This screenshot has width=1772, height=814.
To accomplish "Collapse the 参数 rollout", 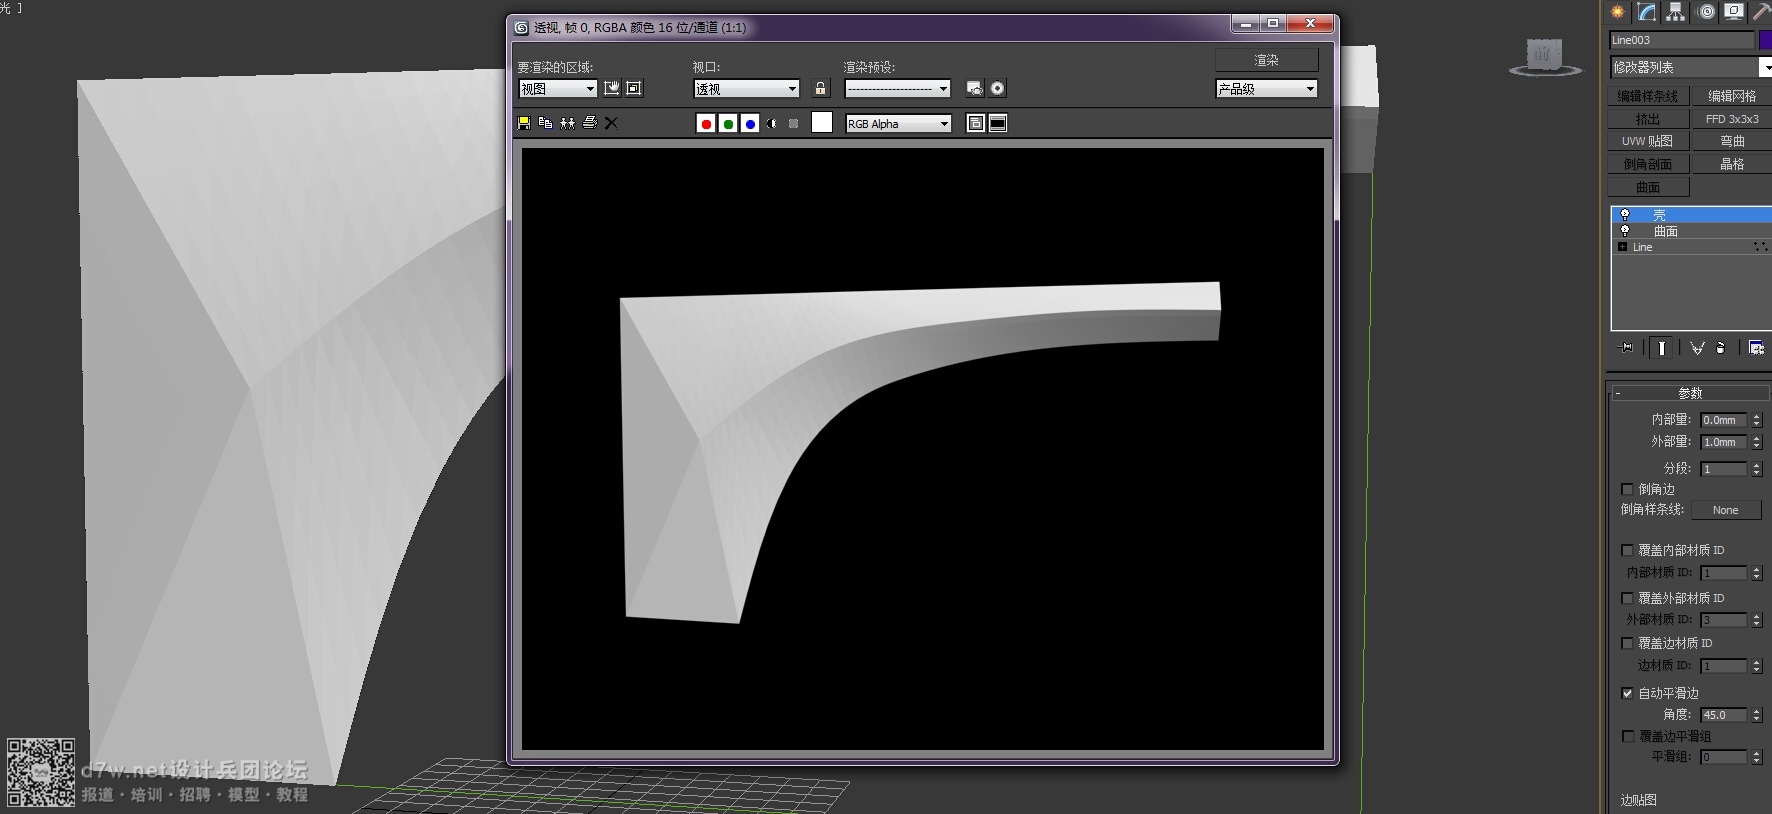I will point(1690,393).
